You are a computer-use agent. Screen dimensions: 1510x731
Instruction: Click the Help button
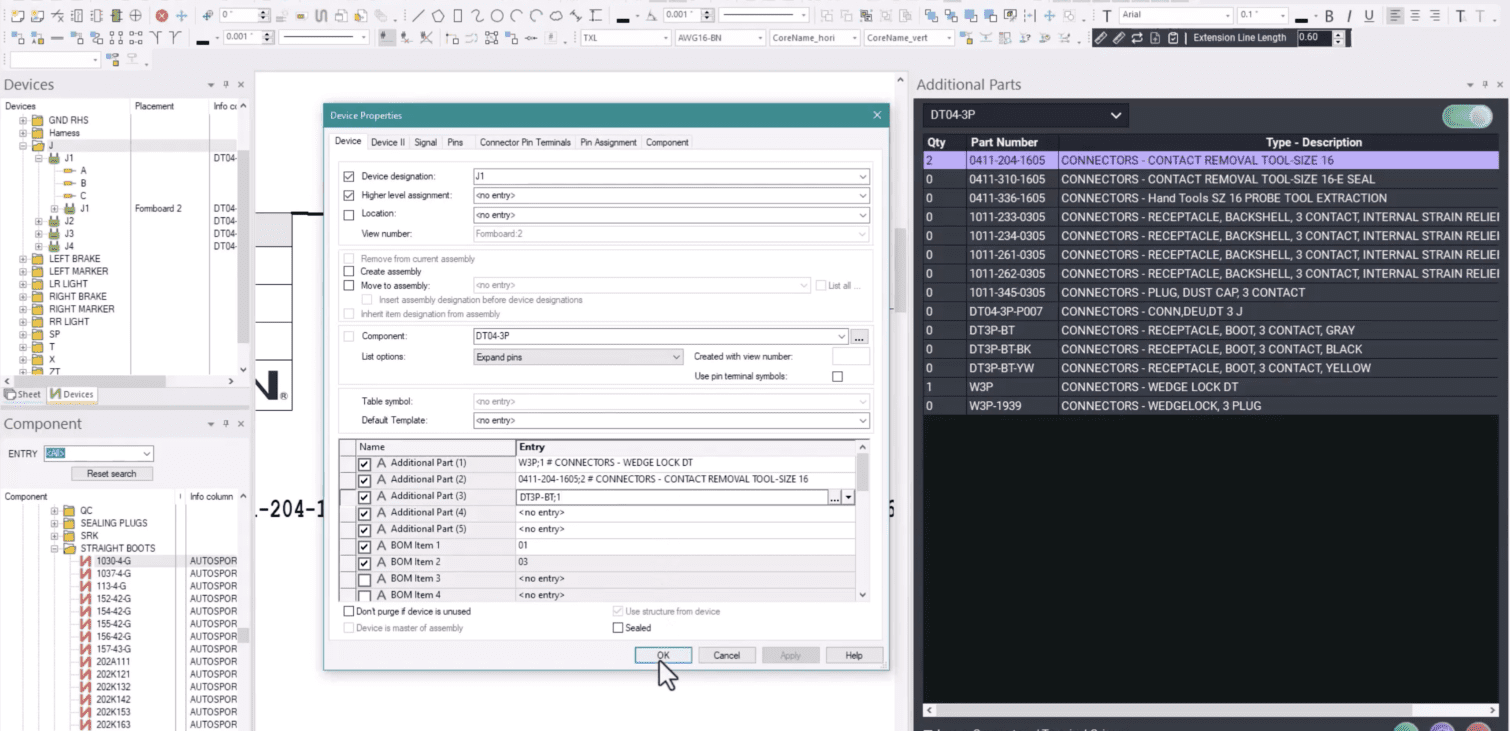854,655
